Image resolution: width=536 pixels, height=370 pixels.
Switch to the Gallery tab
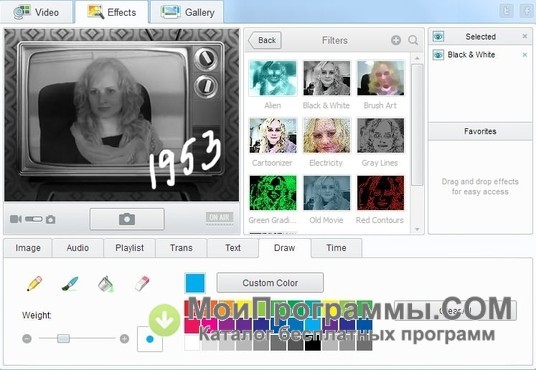pos(187,12)
